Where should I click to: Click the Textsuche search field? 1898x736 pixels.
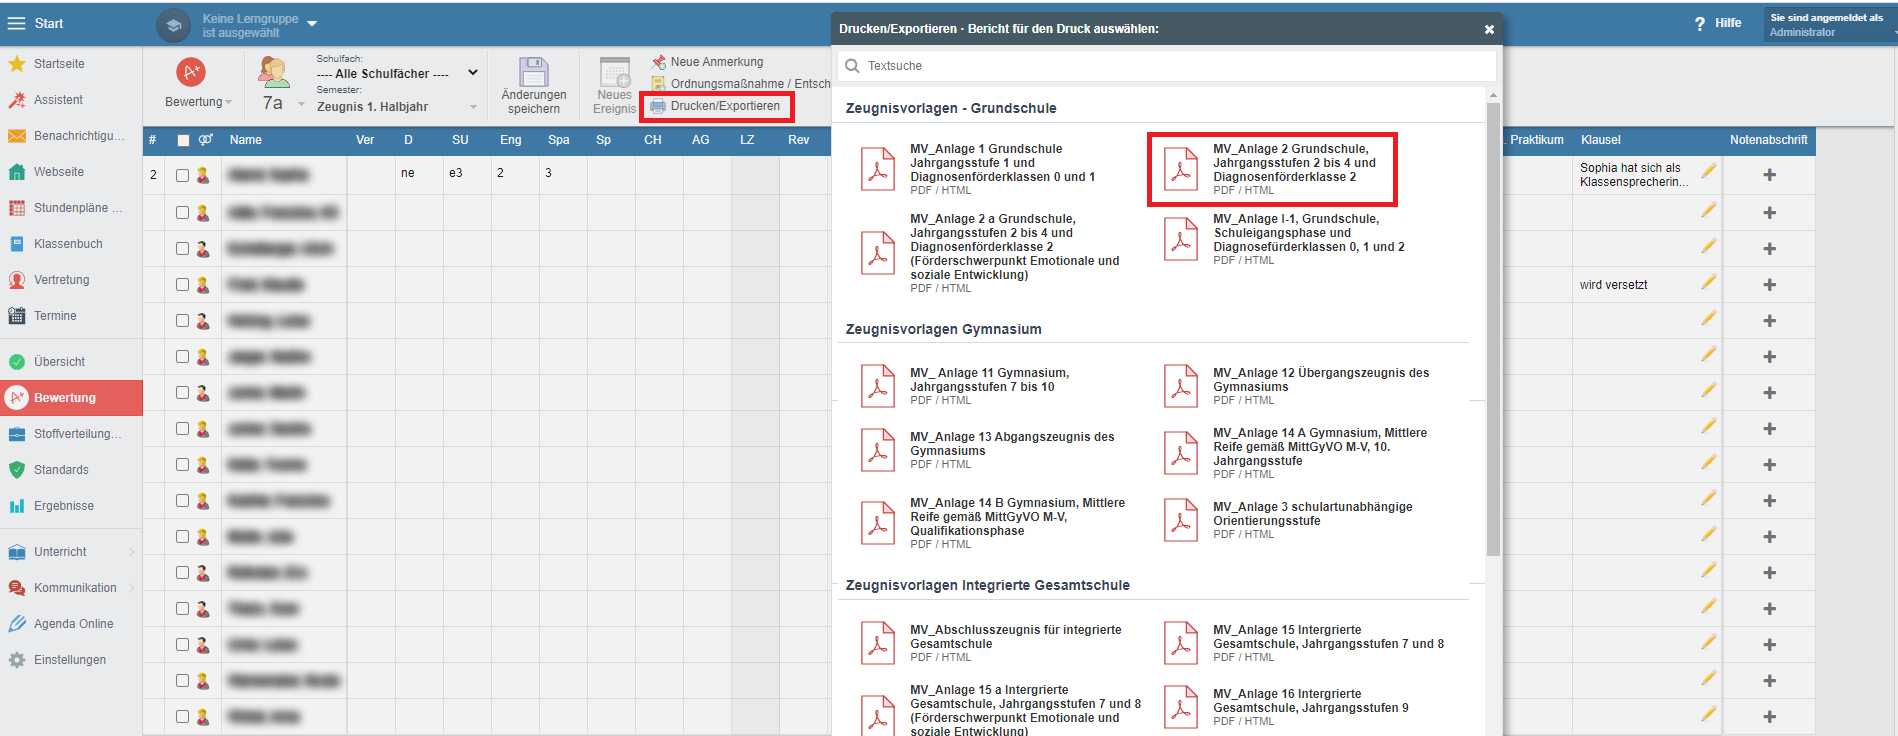(1170, 66)
